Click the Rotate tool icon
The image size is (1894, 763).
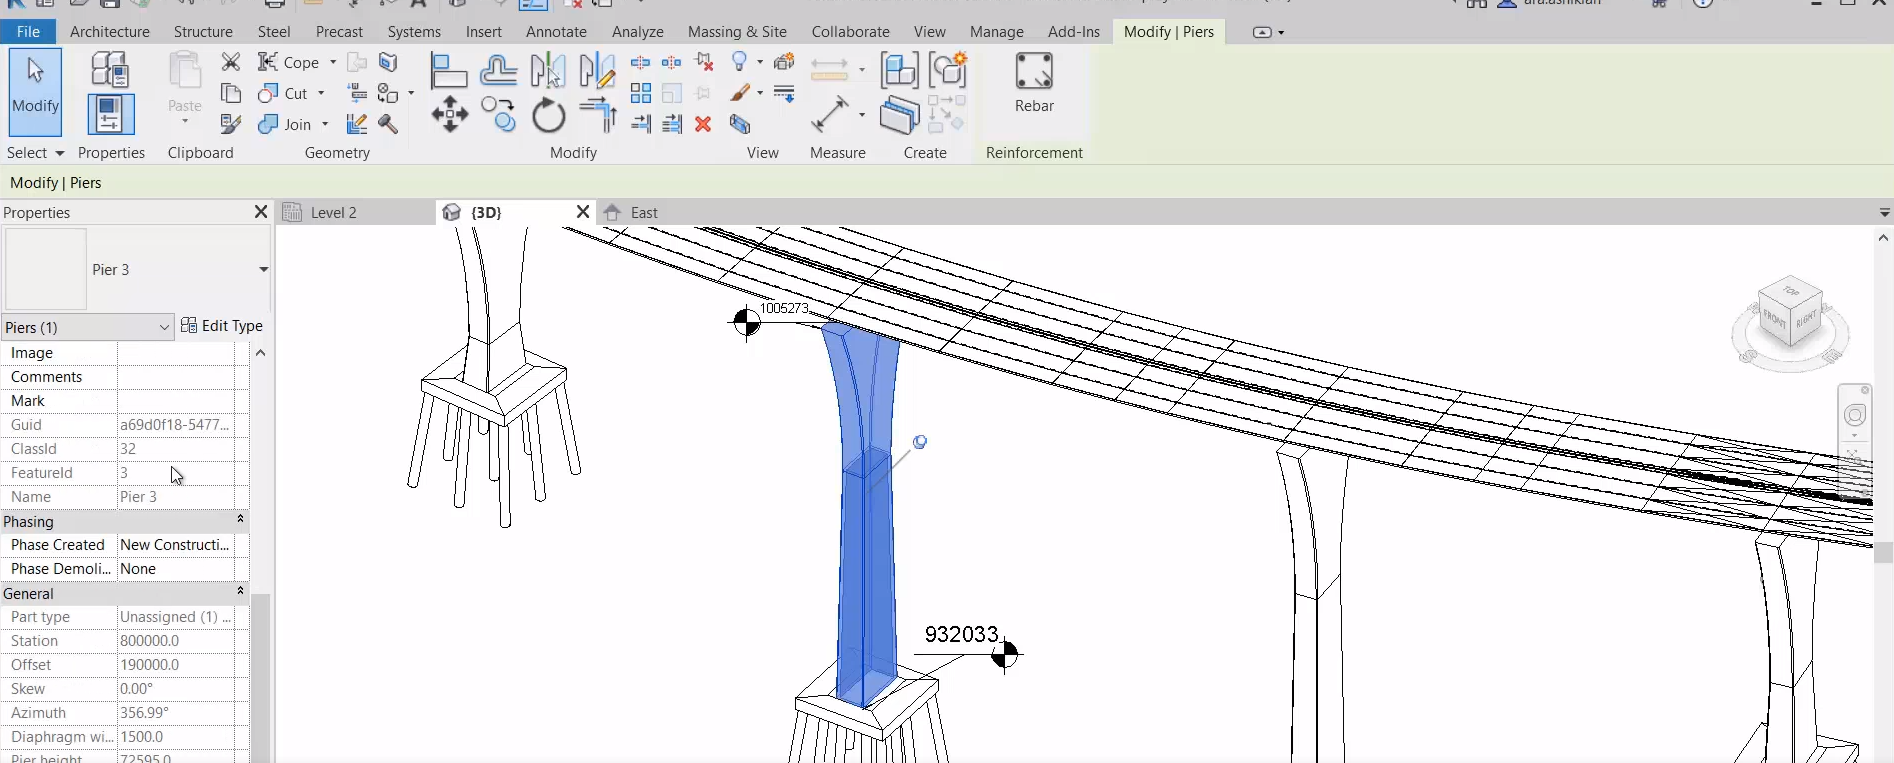(x=548, y=116)
